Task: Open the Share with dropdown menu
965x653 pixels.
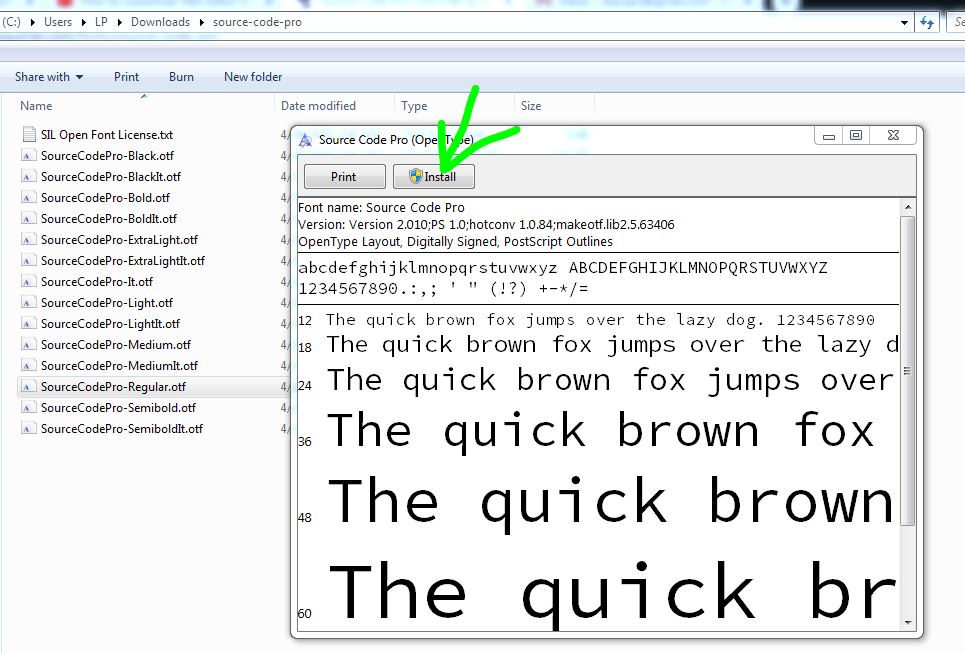Action: 49,77
